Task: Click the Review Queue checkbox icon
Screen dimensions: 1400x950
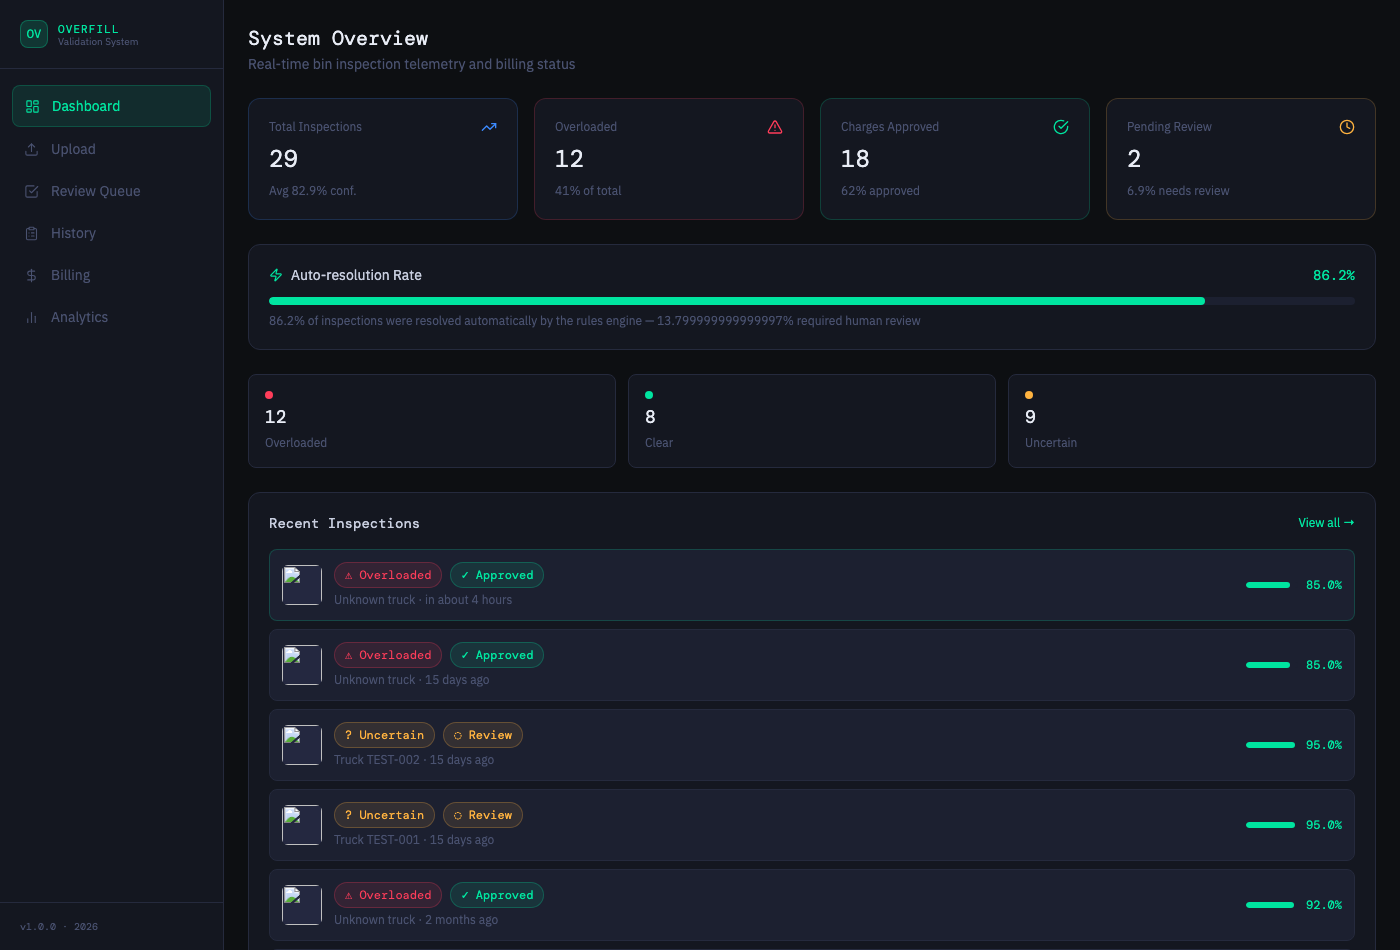Action: (x=32, y=191)
